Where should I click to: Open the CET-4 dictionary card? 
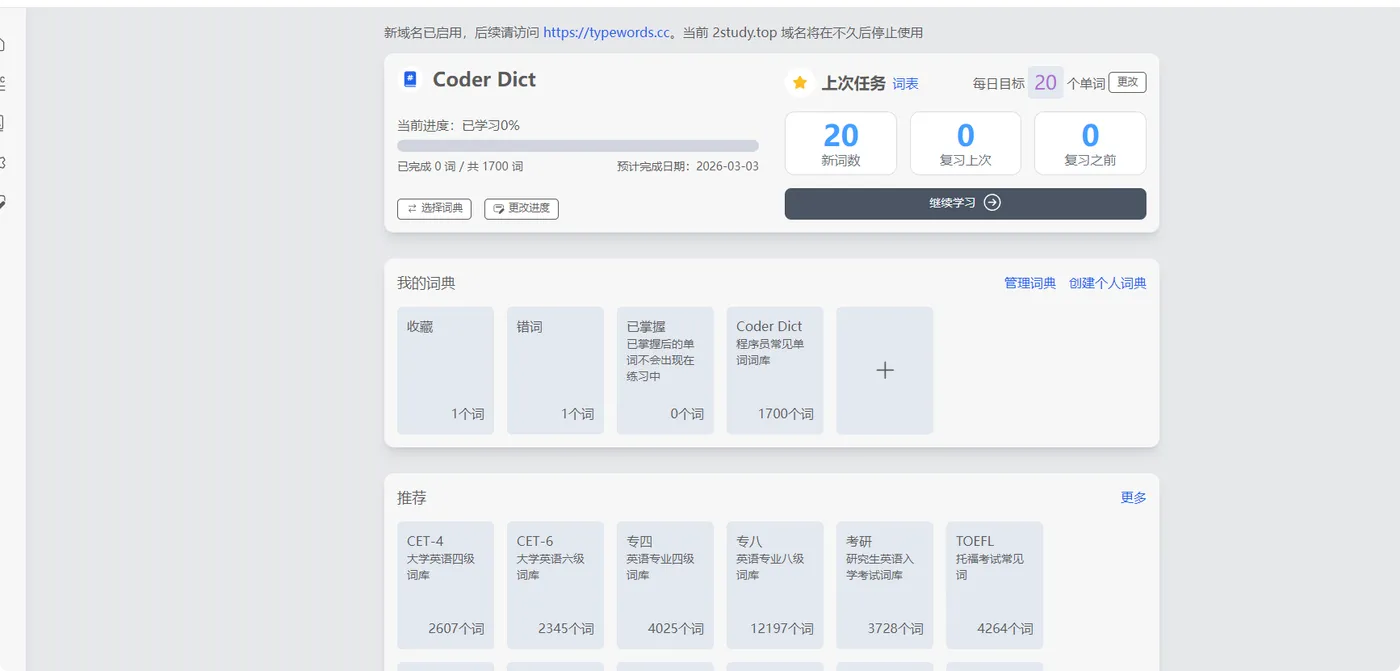click(x=445, y=586)
